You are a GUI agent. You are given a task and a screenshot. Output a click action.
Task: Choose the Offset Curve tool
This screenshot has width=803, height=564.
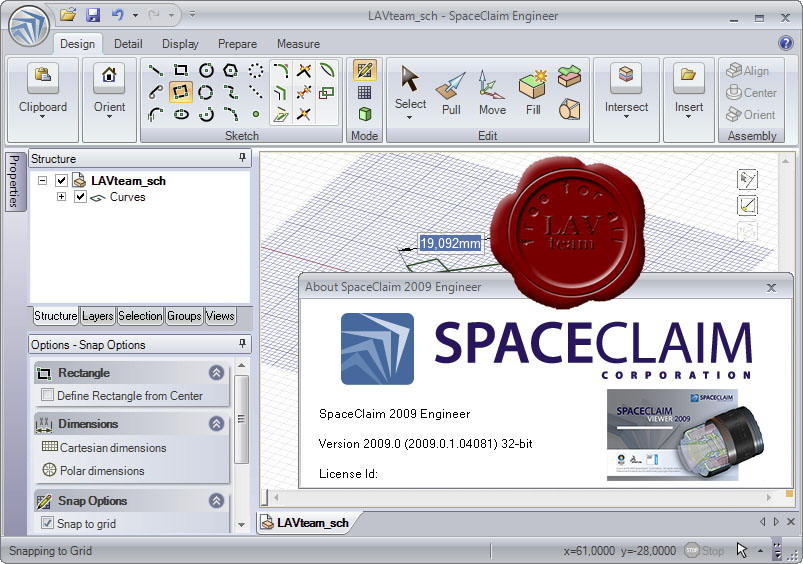(281, 92)
